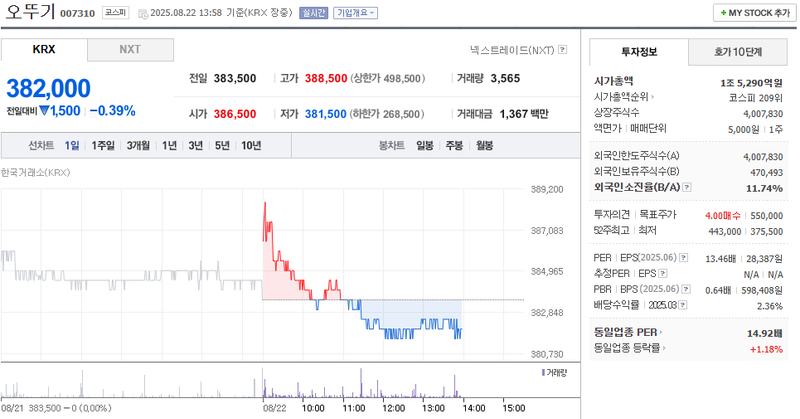This screenshot has height=419, width=800.
Task: Show the 주봉 candlestick chart
Action: pos(454,145)
